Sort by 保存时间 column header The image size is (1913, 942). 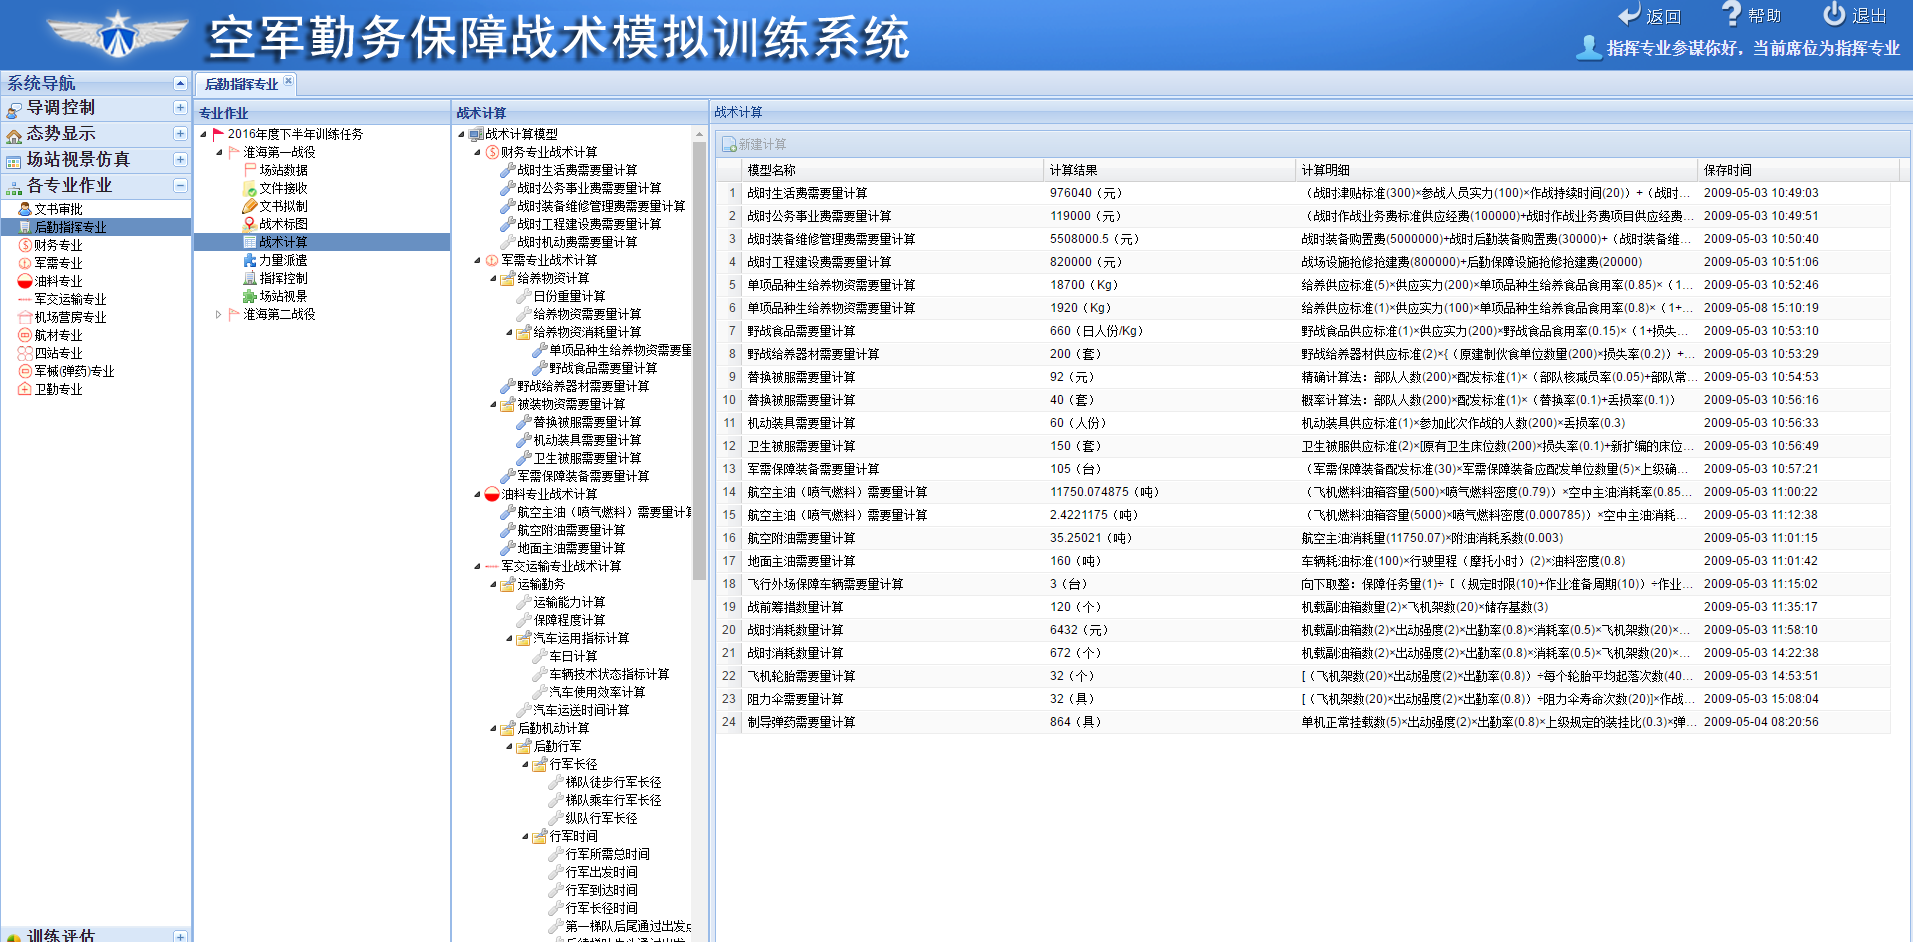pos(1798,170)
